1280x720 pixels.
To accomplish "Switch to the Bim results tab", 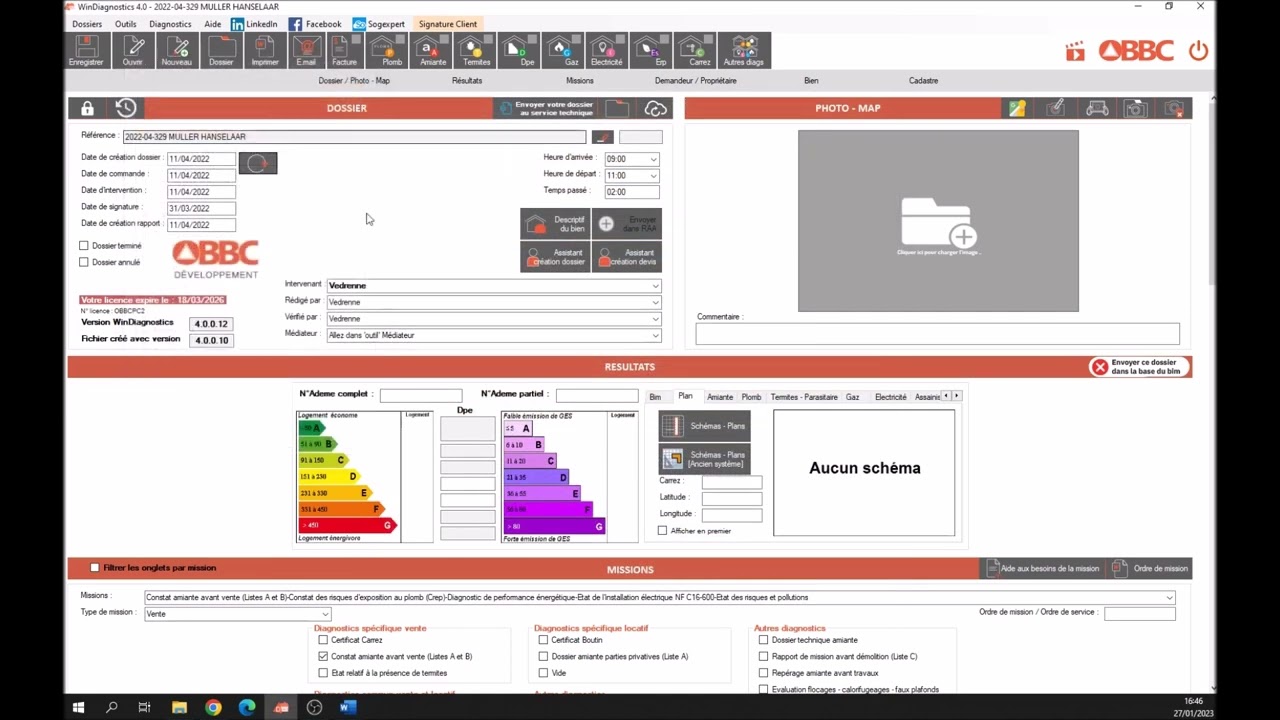I will (x=655, y=397).
